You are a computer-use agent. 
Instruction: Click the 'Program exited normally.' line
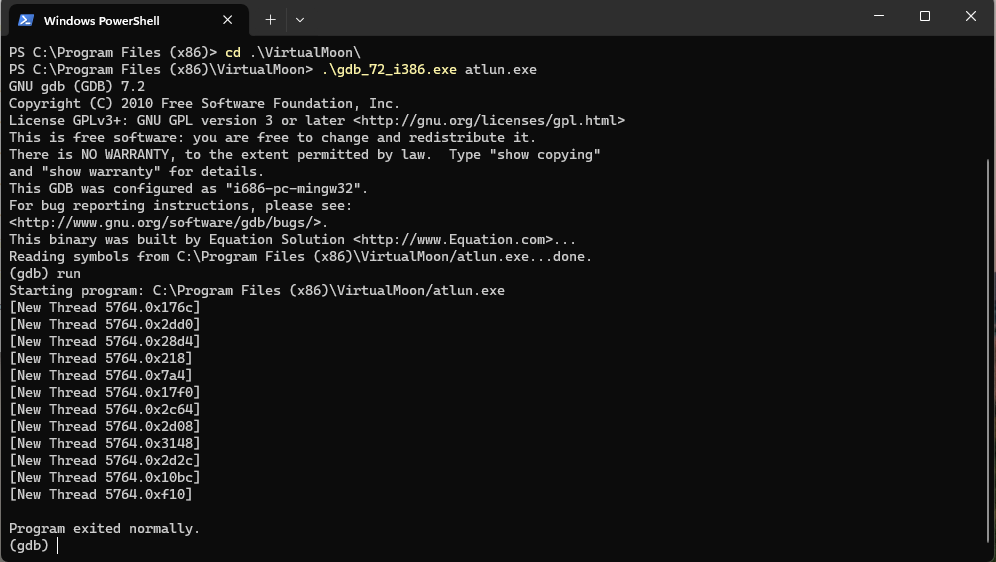click(x=105, y=529)
